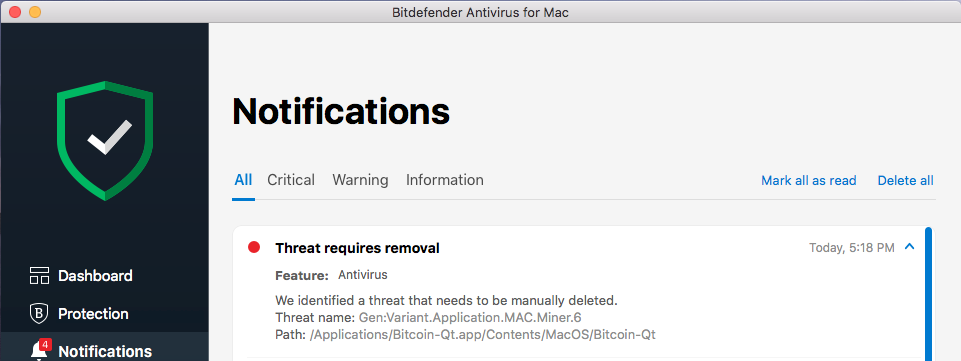This screenshot has width=961, height=361.
Task: Click the red badge showing 4 notifications
Action: [44, 344]
